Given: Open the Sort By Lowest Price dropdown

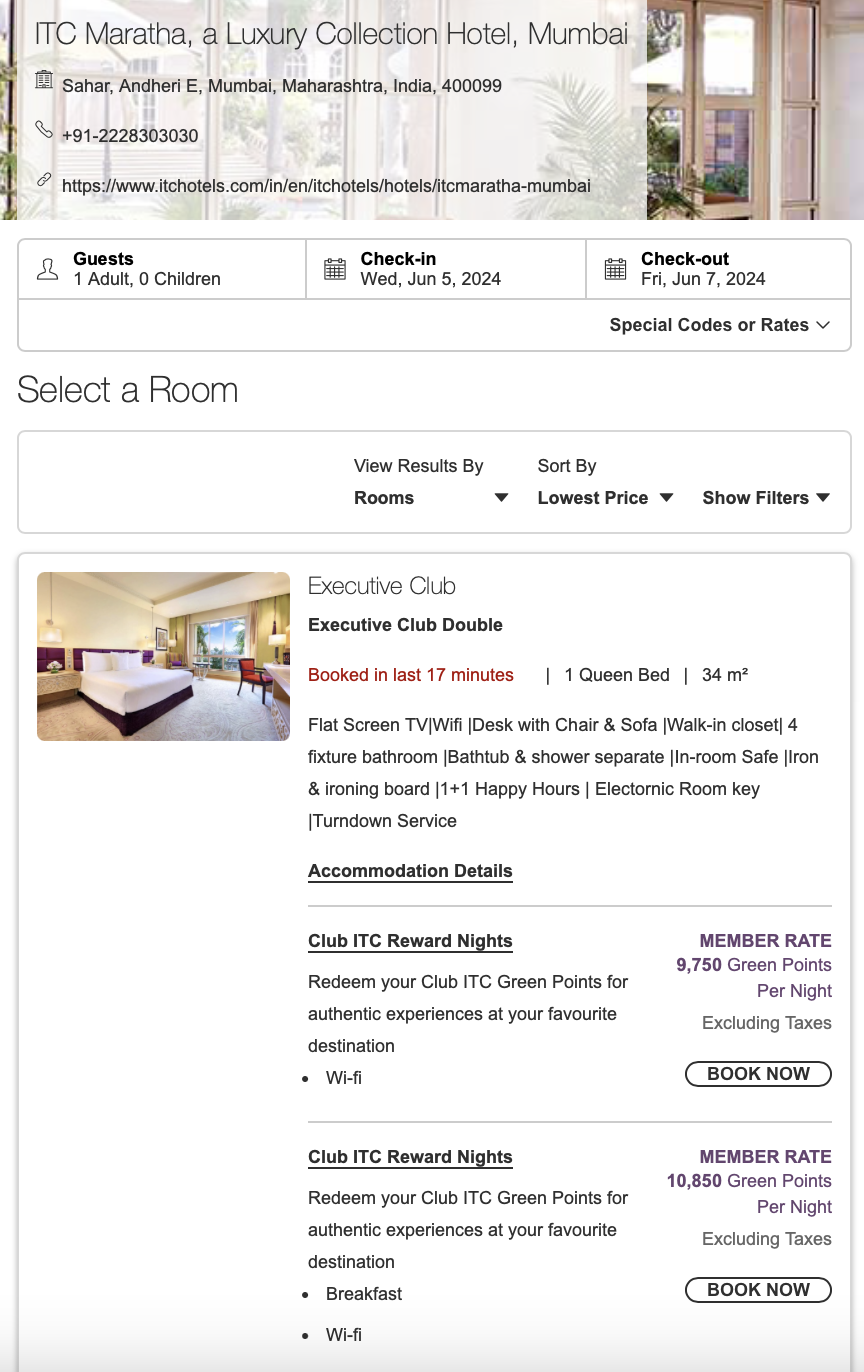Looking at the screenshot, I should pyautogui.click(x=605, y=498).
